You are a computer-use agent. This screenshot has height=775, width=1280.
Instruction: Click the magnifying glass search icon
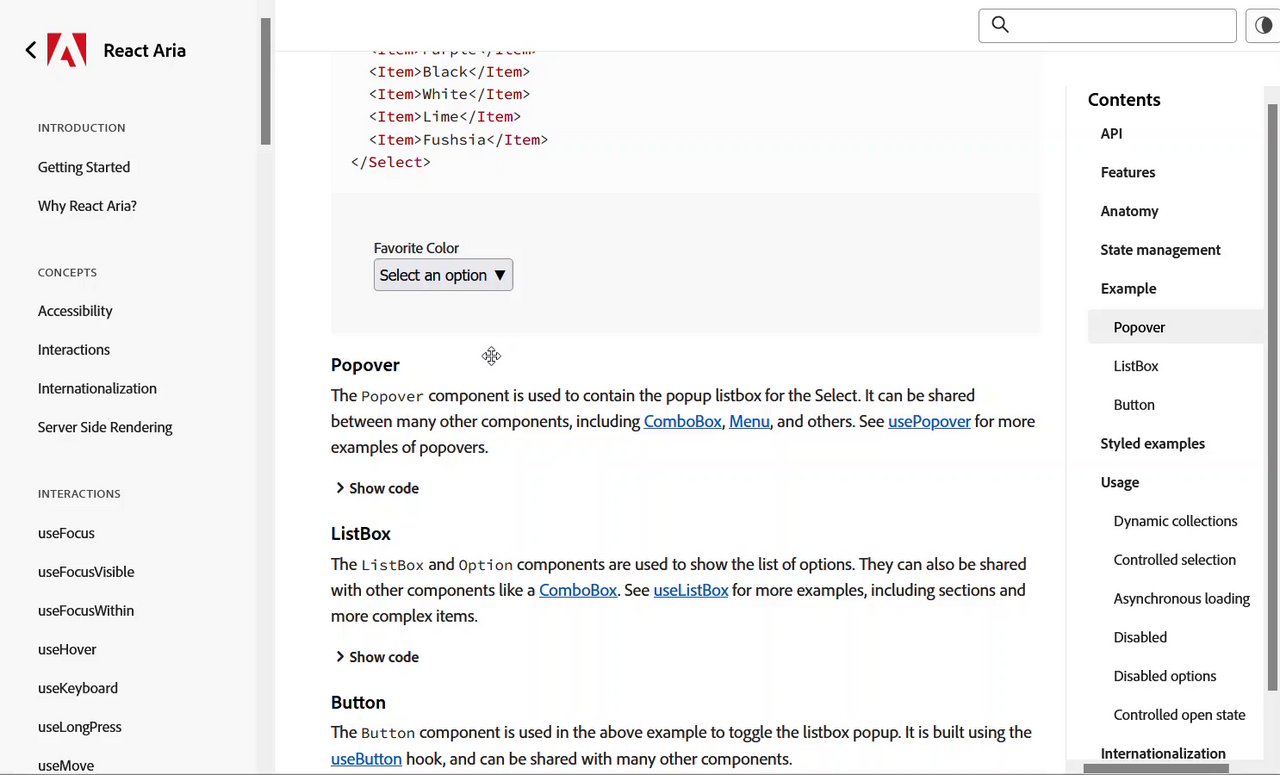pos(999,25)
